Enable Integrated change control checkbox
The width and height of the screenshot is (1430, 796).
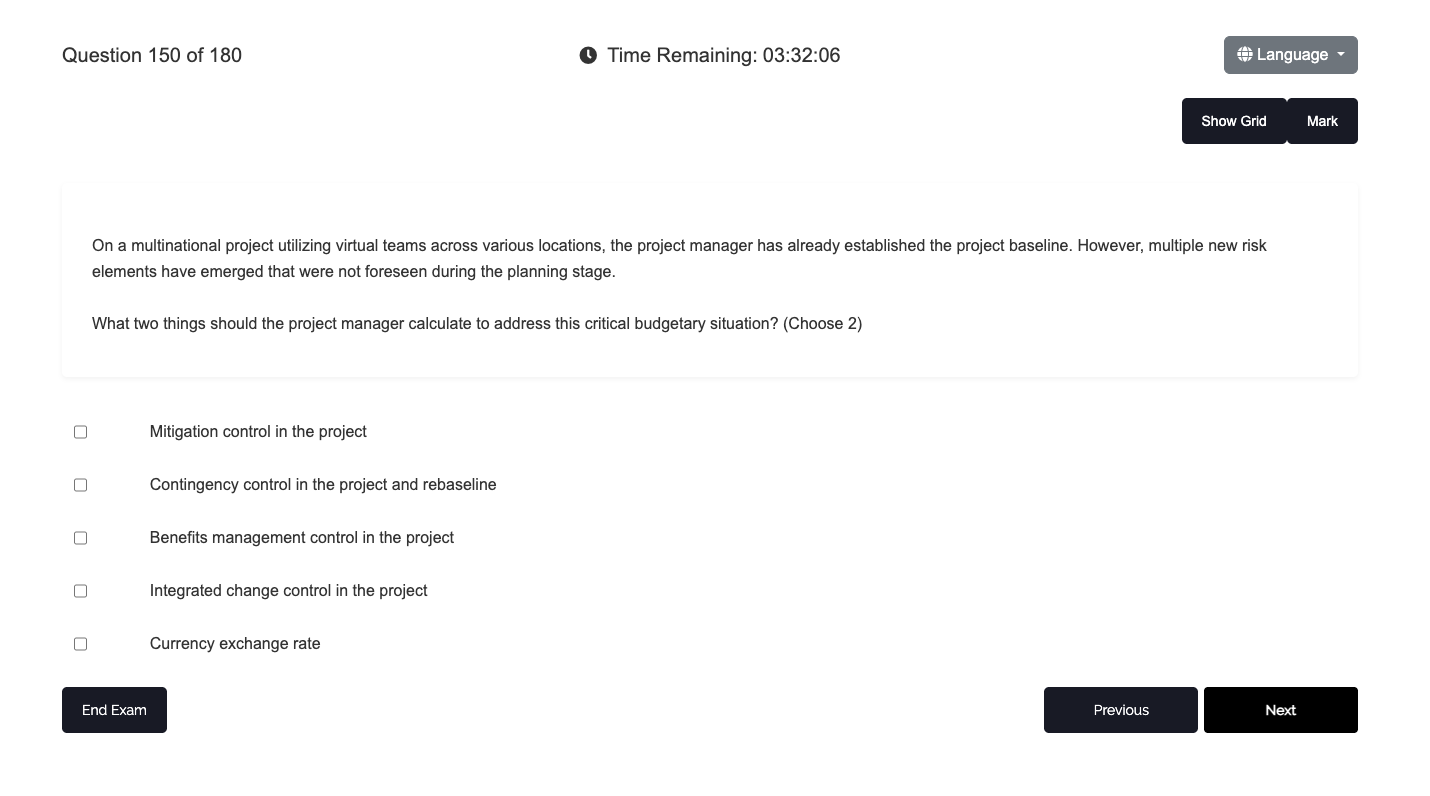tap(81, 591)
